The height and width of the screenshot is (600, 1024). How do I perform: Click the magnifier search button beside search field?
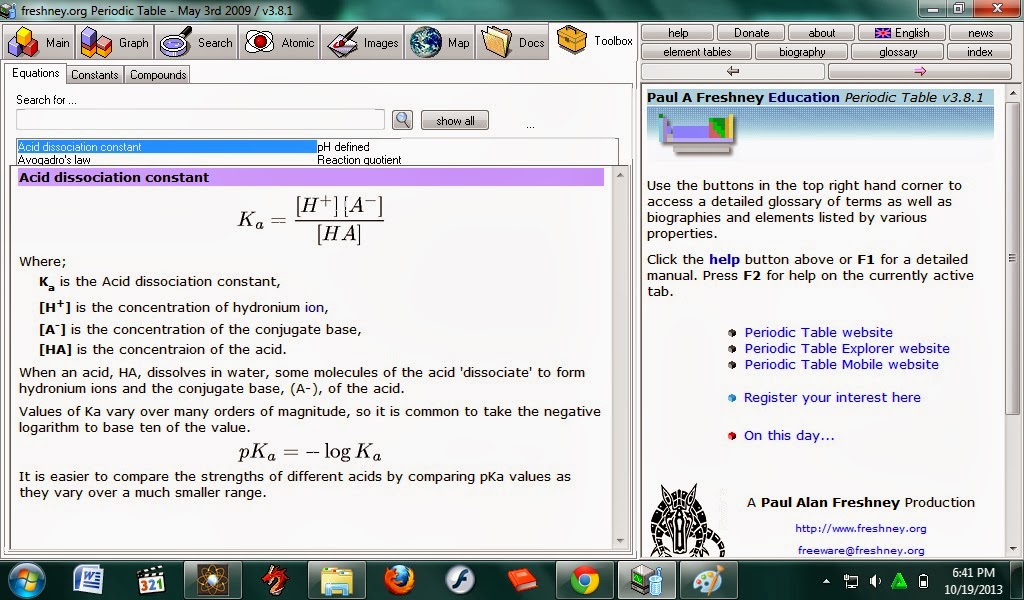pos(402,120)
